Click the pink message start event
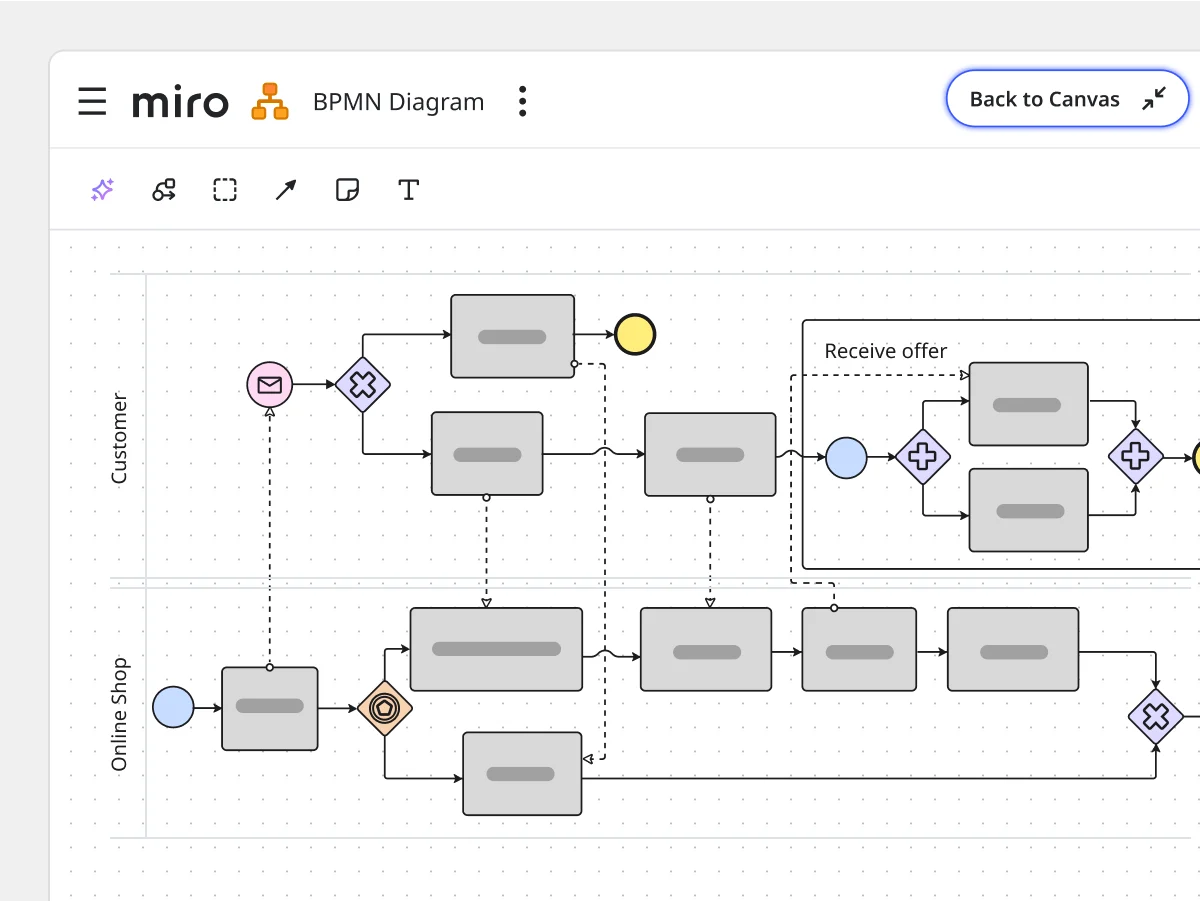This screenshot has width=1200, height=901. [270, 384]
